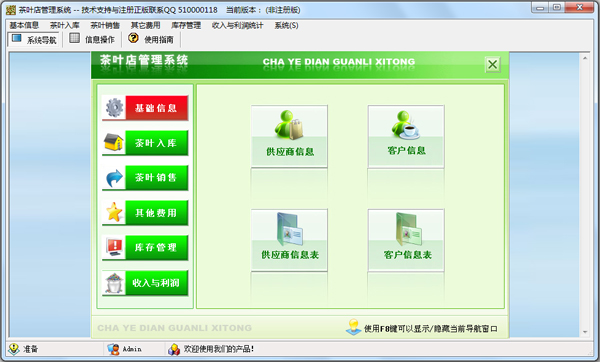600x362 pixels.
Task: Open the 客户信息表 tile
Action: 406,240
